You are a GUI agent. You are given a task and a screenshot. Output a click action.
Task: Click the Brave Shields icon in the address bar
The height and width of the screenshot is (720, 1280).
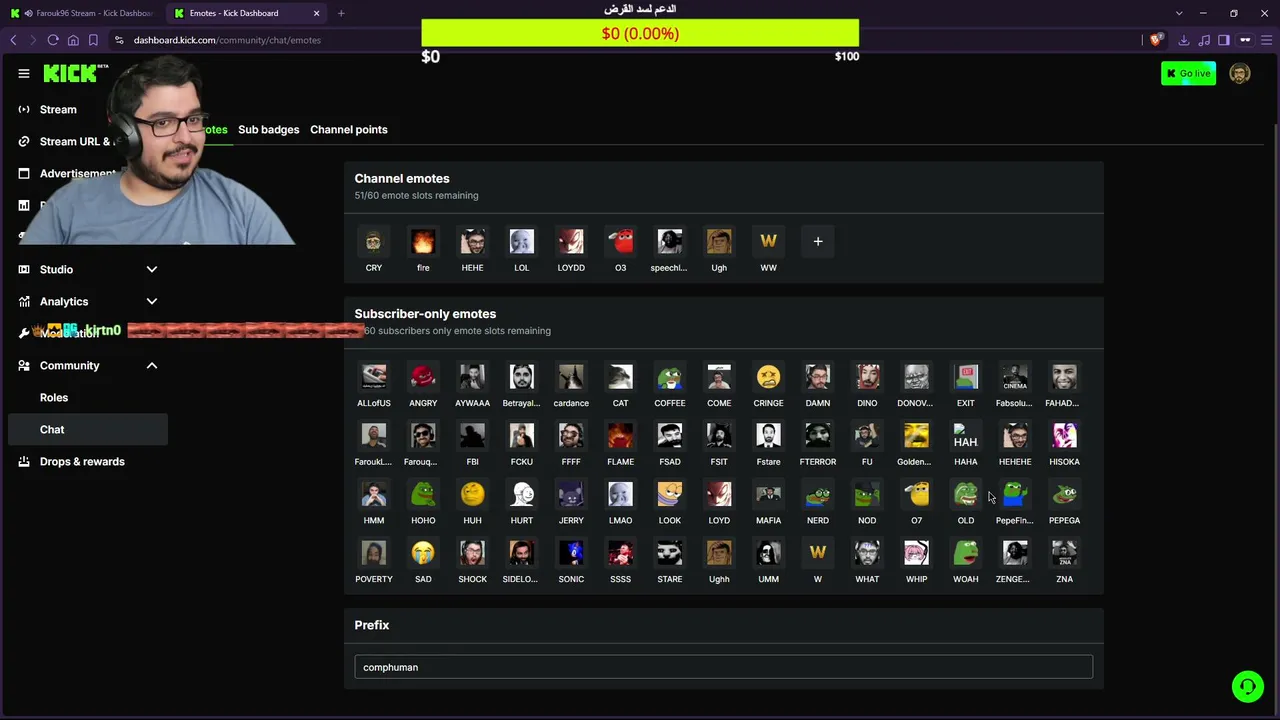(x=1156, y=40)
